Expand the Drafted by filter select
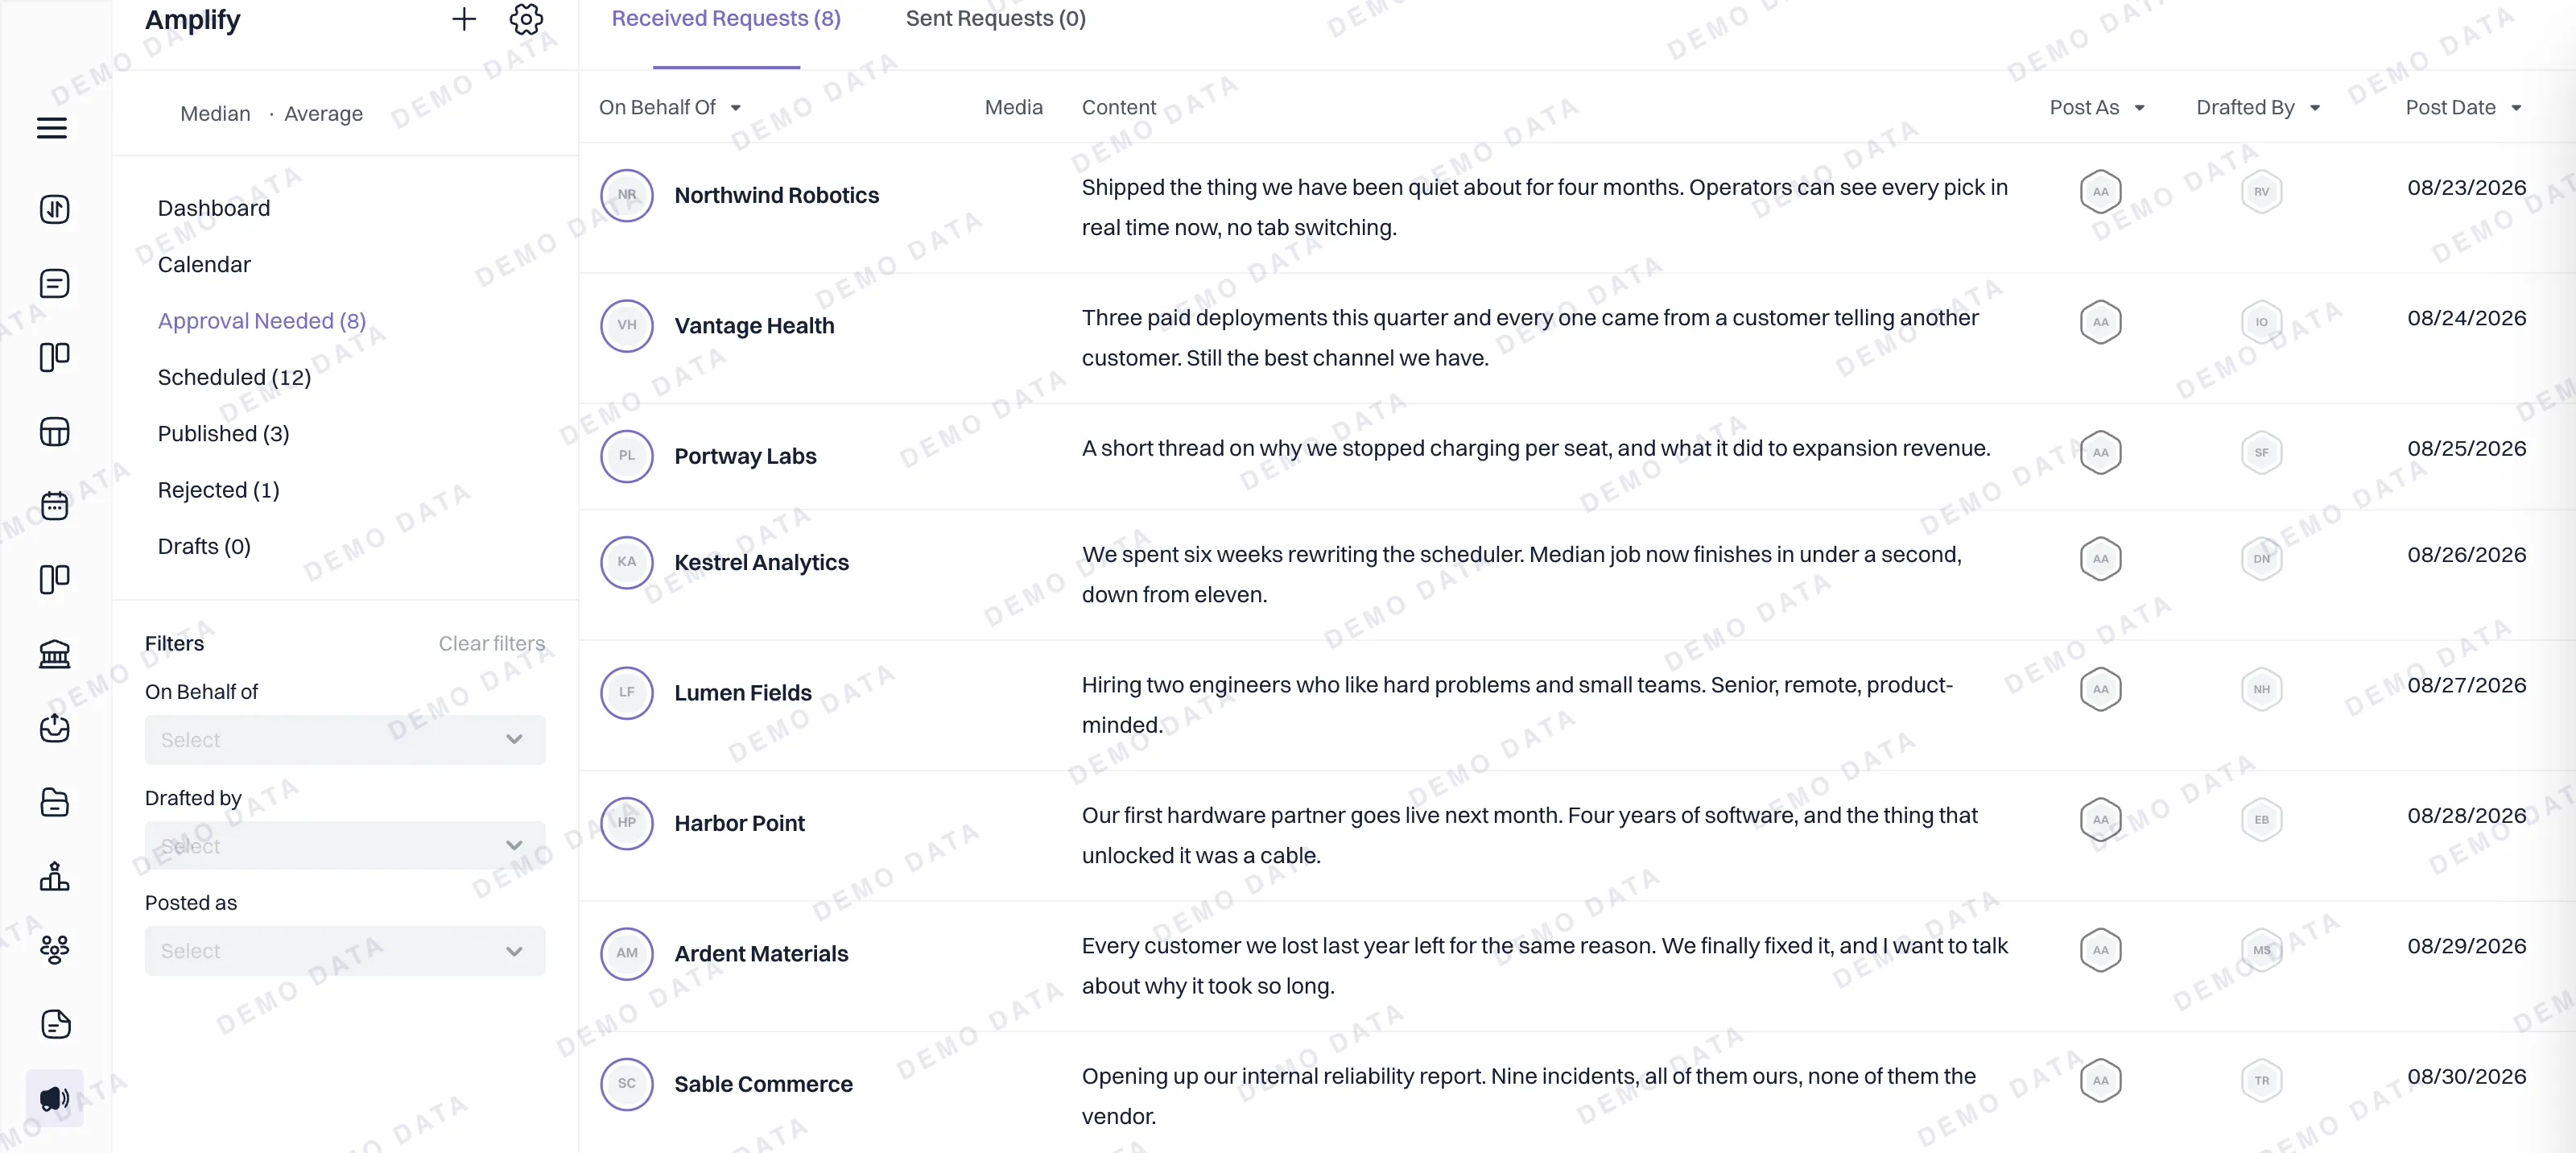 coord(345,846)
